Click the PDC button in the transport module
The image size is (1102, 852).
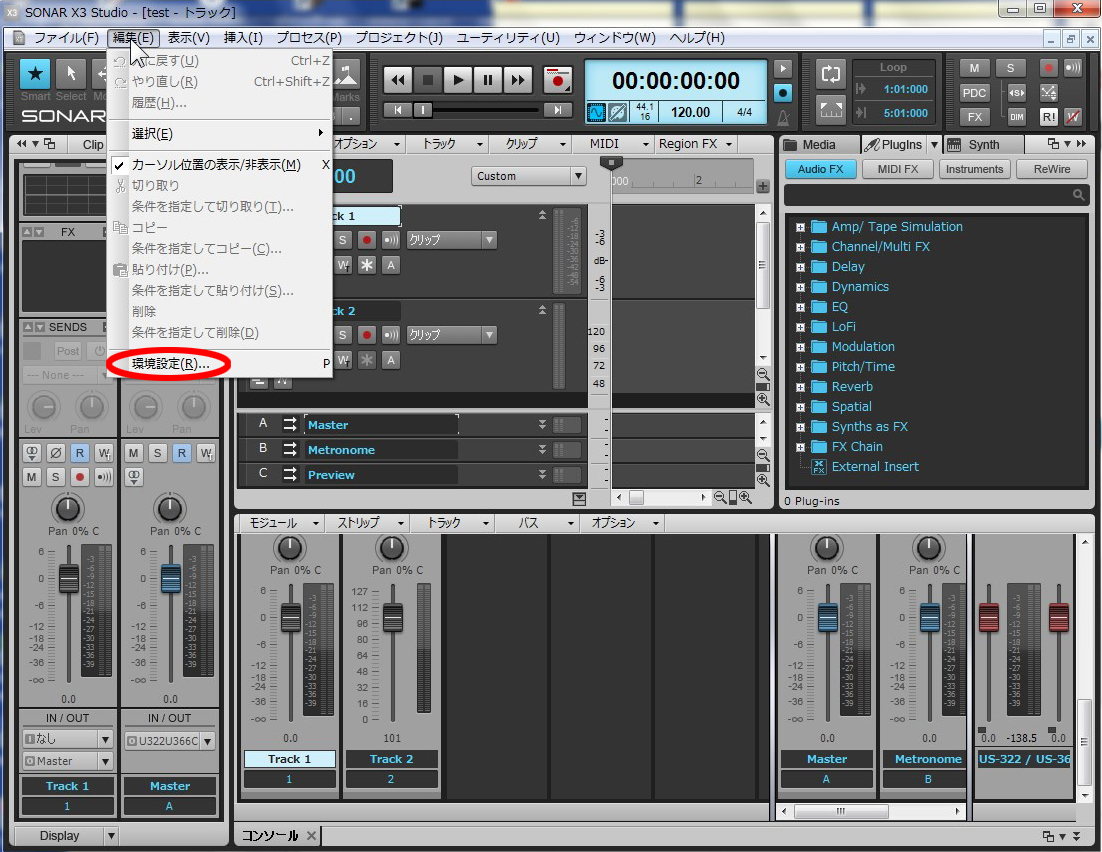pos(974,93)
